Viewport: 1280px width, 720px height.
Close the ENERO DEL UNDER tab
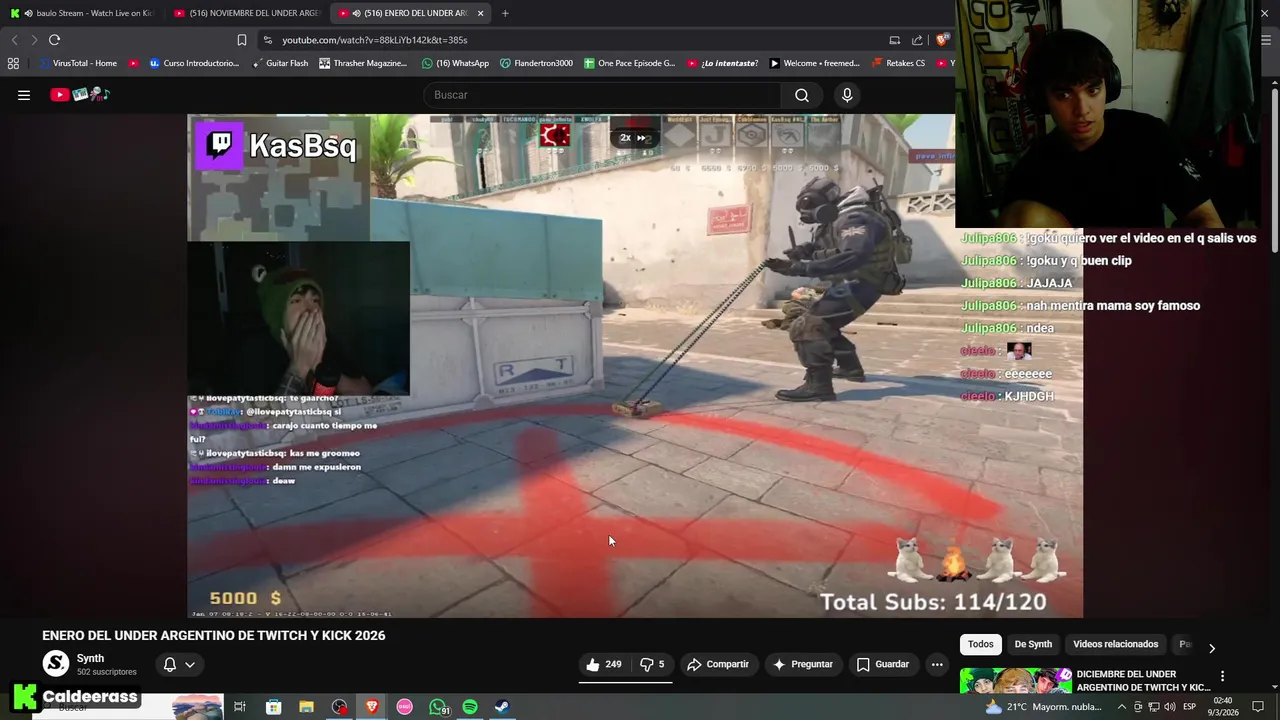click(x=481, y=13)
